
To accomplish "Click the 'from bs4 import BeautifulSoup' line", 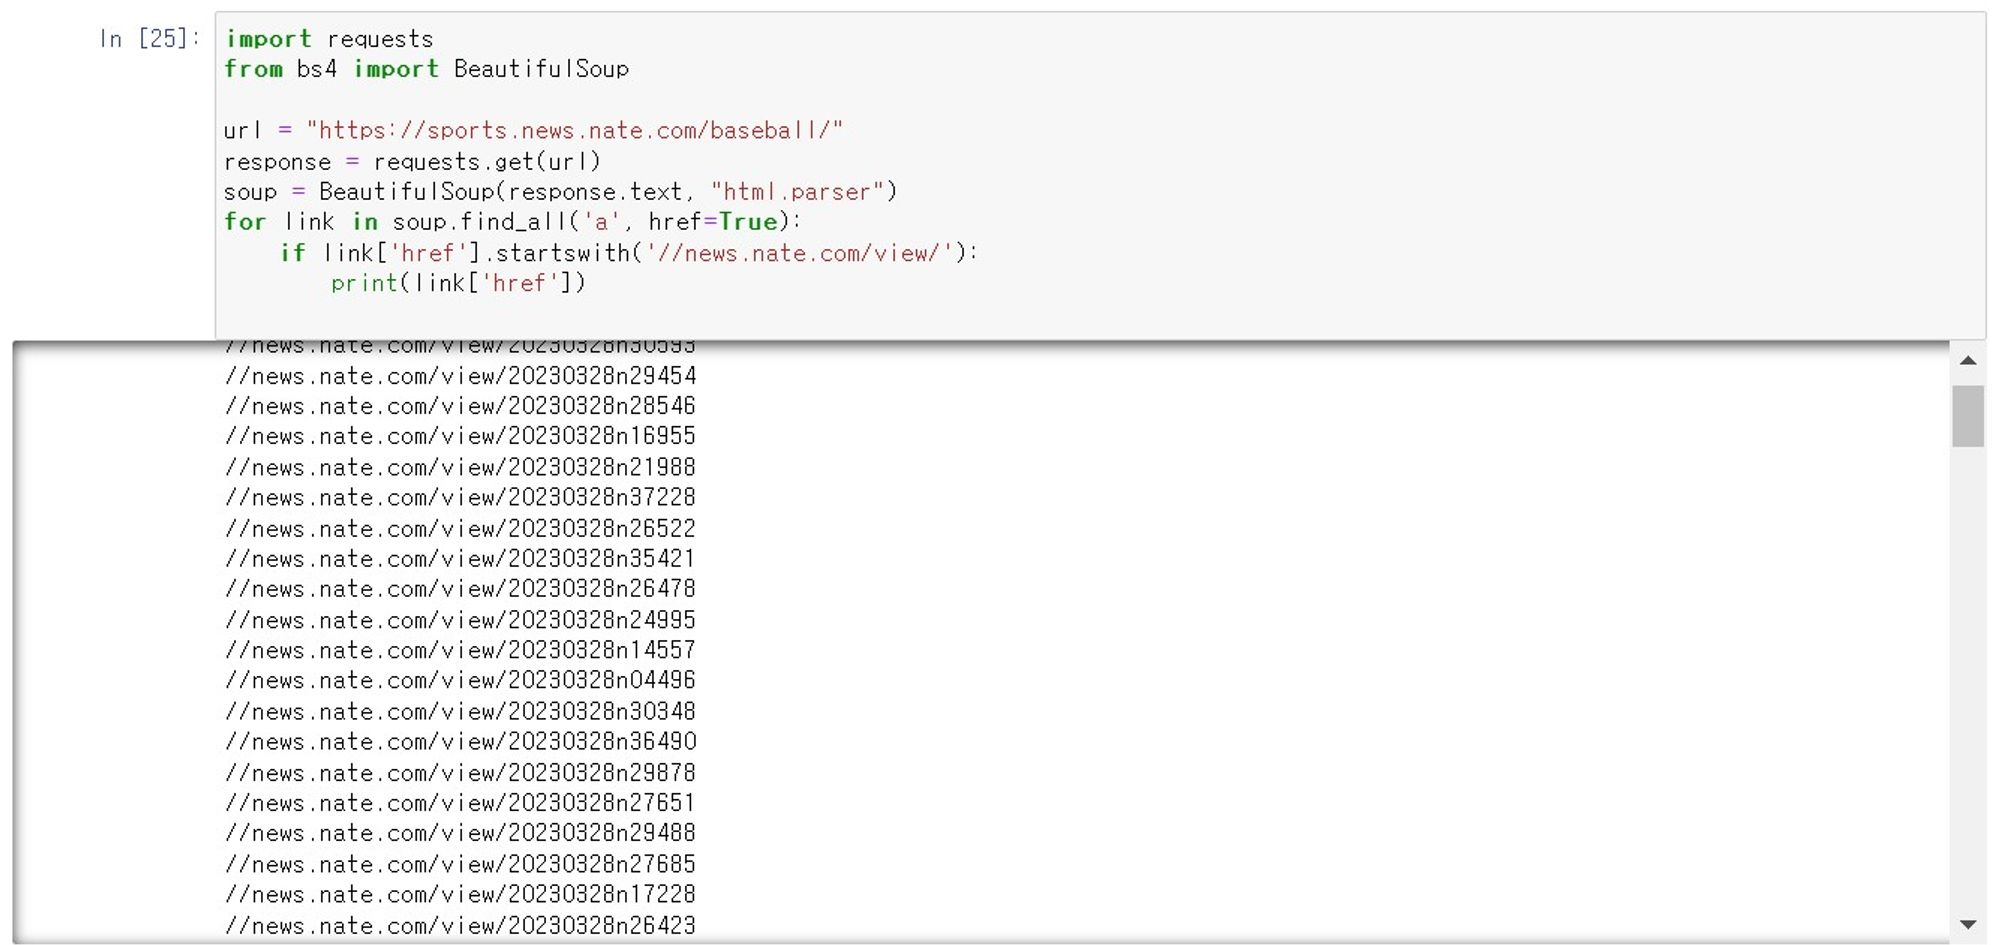I will [x=427, y=69].
